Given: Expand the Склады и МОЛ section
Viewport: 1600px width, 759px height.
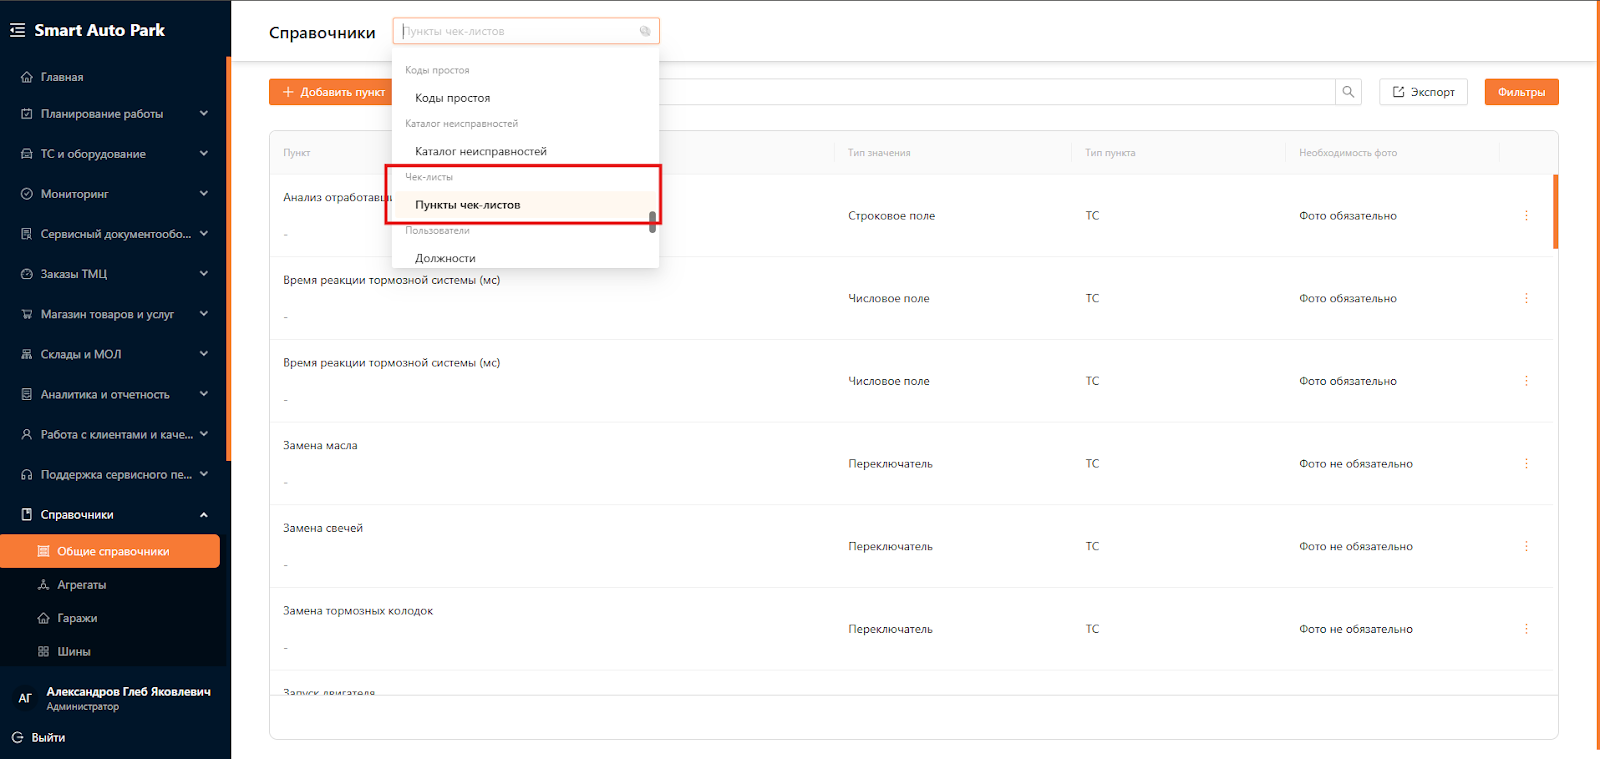Looking at the screenshot, I should pos(204,354).
